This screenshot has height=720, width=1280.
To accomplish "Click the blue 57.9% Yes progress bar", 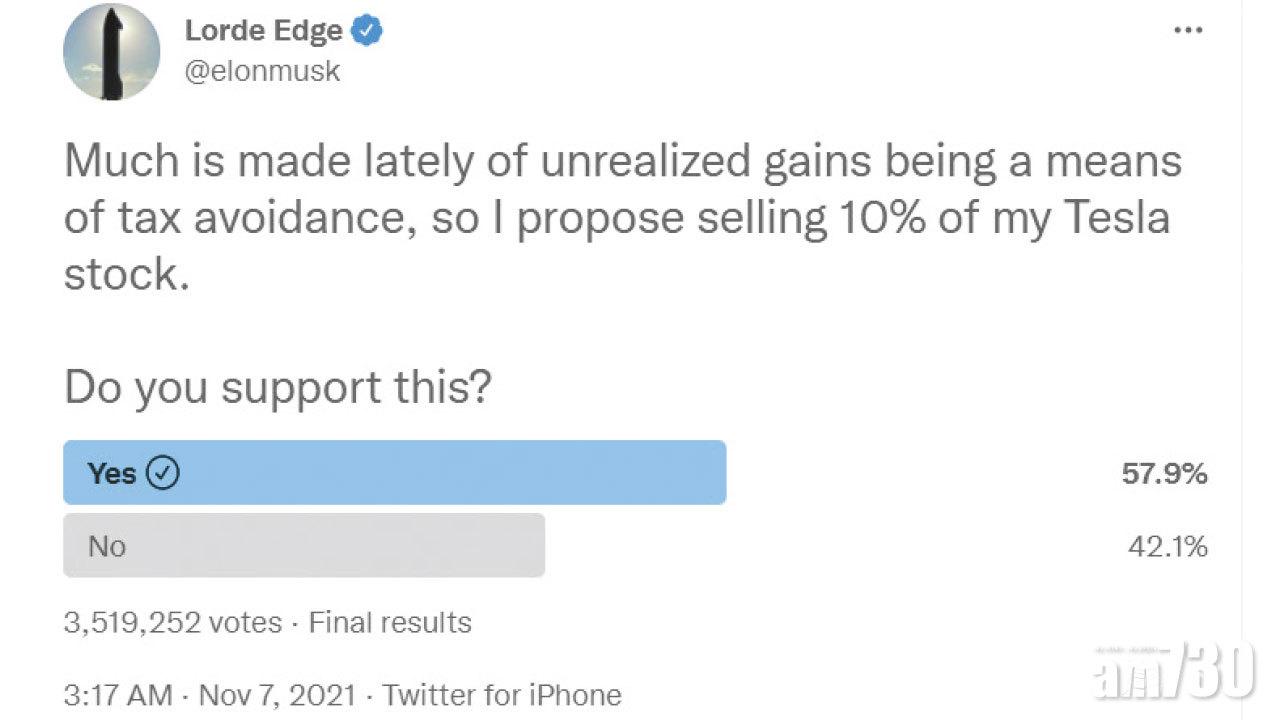I will coord(395,472).
